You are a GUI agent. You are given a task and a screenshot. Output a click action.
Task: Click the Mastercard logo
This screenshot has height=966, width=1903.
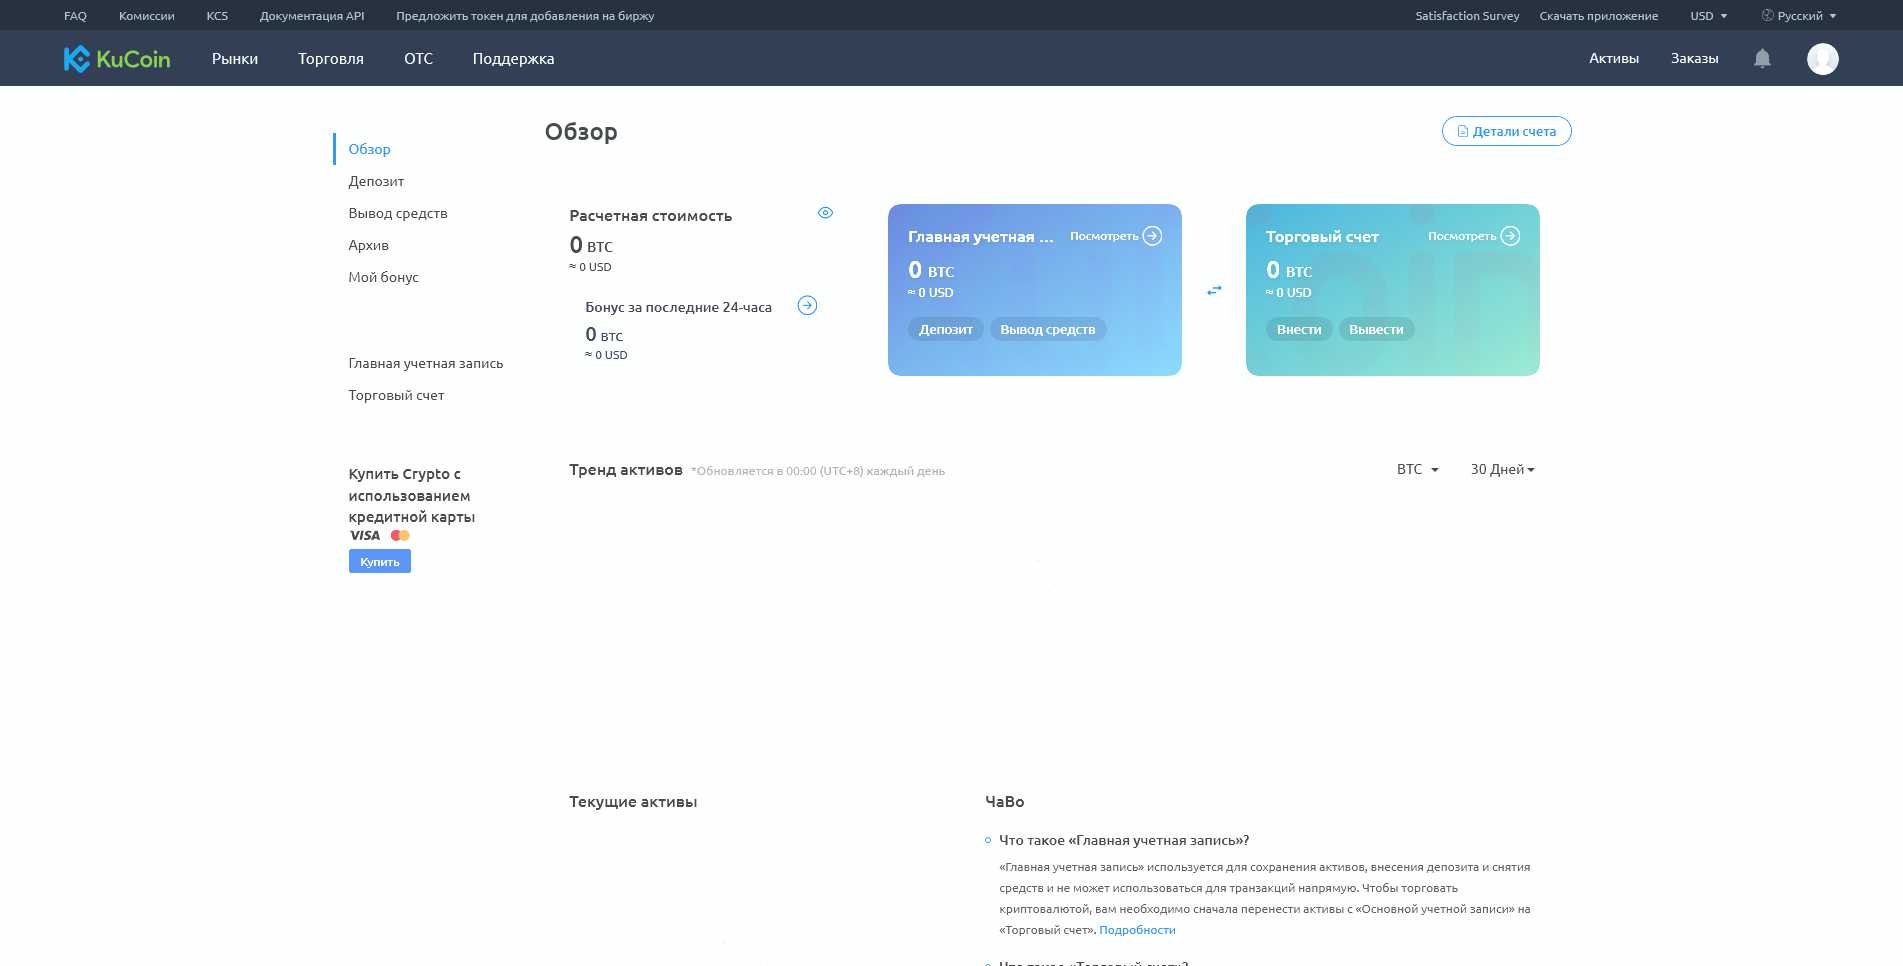coord(400,535)
